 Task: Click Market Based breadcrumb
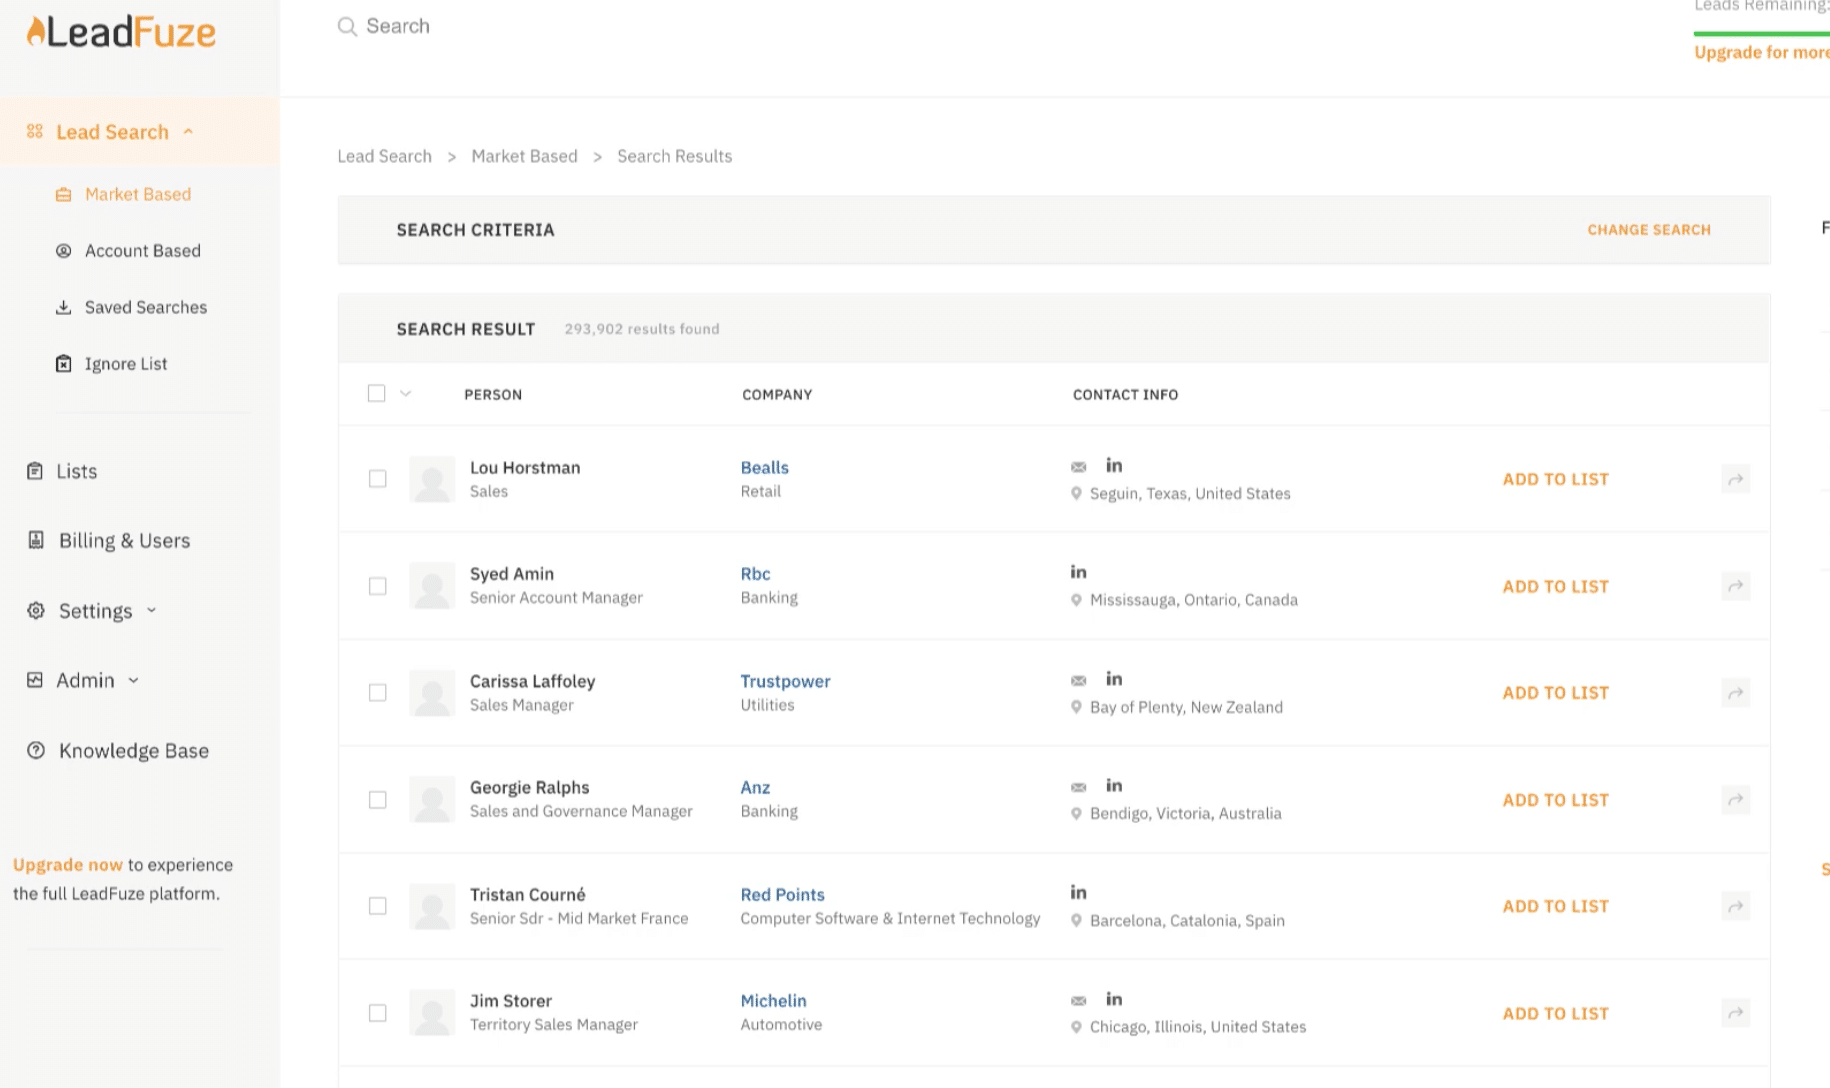tap(524, 156)
